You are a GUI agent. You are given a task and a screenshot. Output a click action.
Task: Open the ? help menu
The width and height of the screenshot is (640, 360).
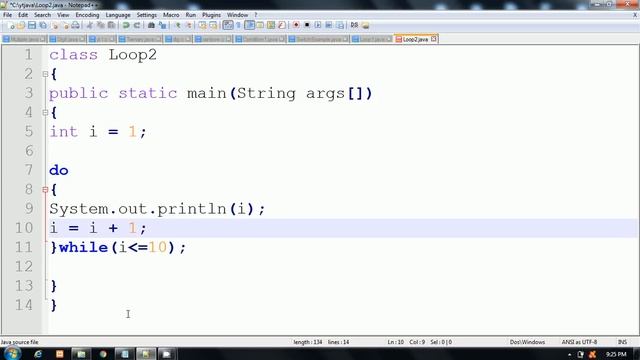click(x=256, y=15)
